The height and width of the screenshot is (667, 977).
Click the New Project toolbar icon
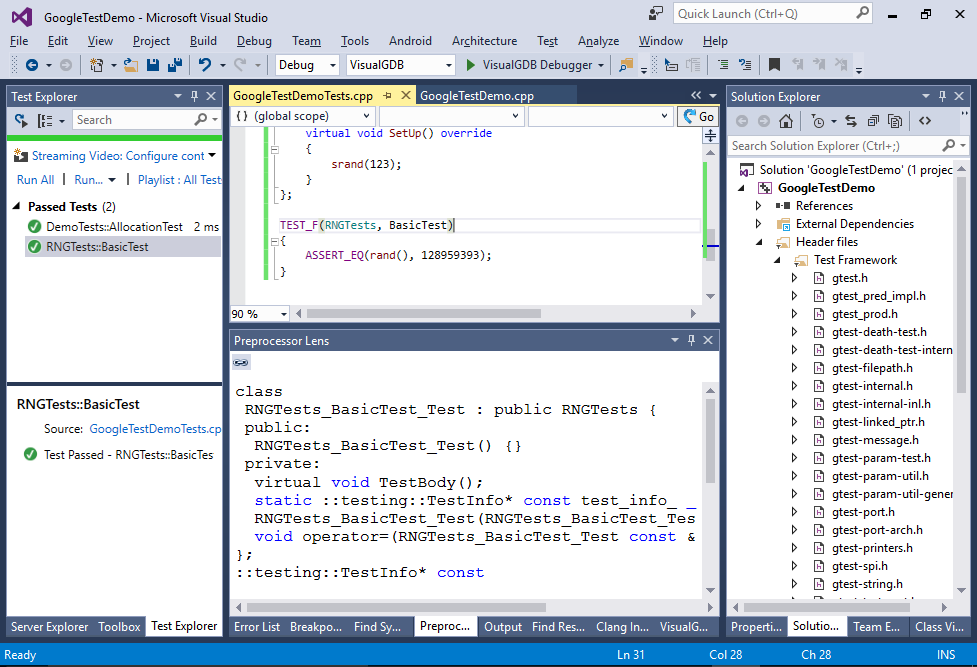(x=97, y=65)
